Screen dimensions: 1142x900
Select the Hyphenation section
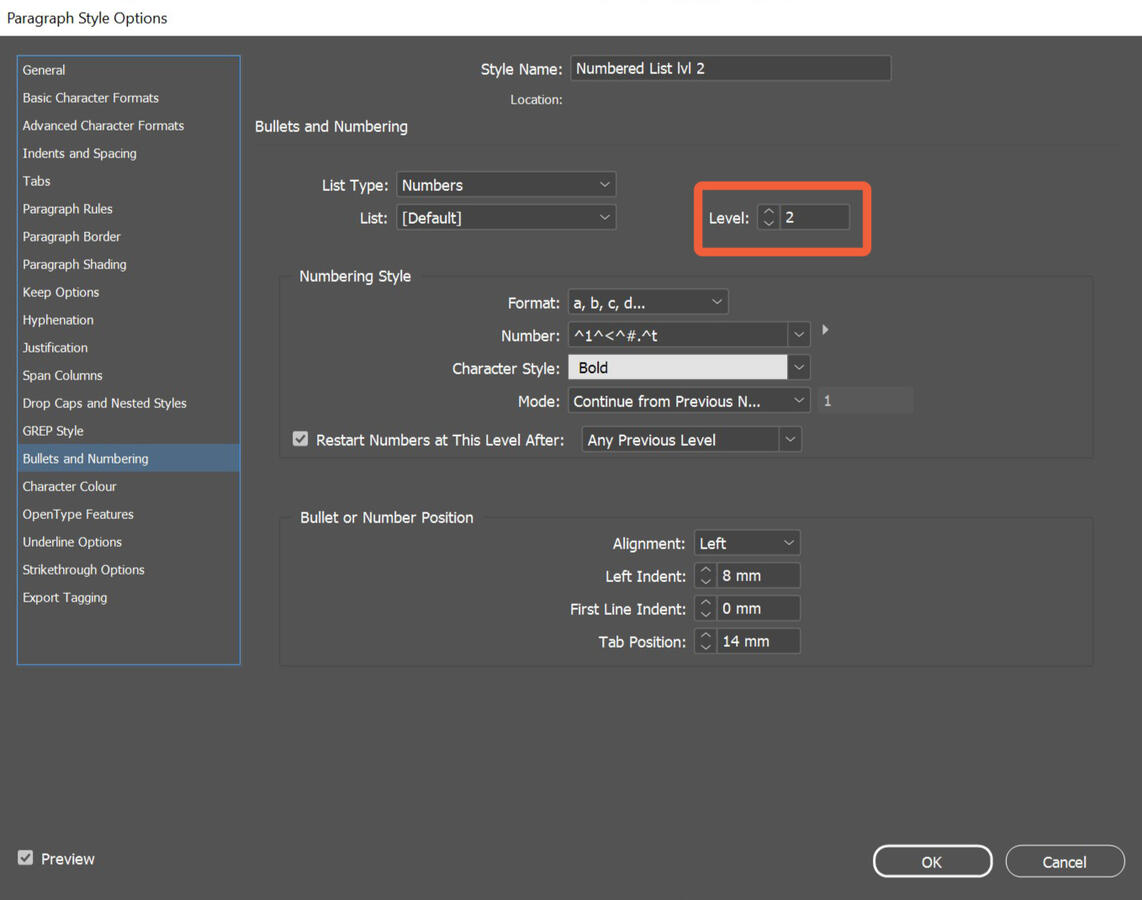(57, 319)
